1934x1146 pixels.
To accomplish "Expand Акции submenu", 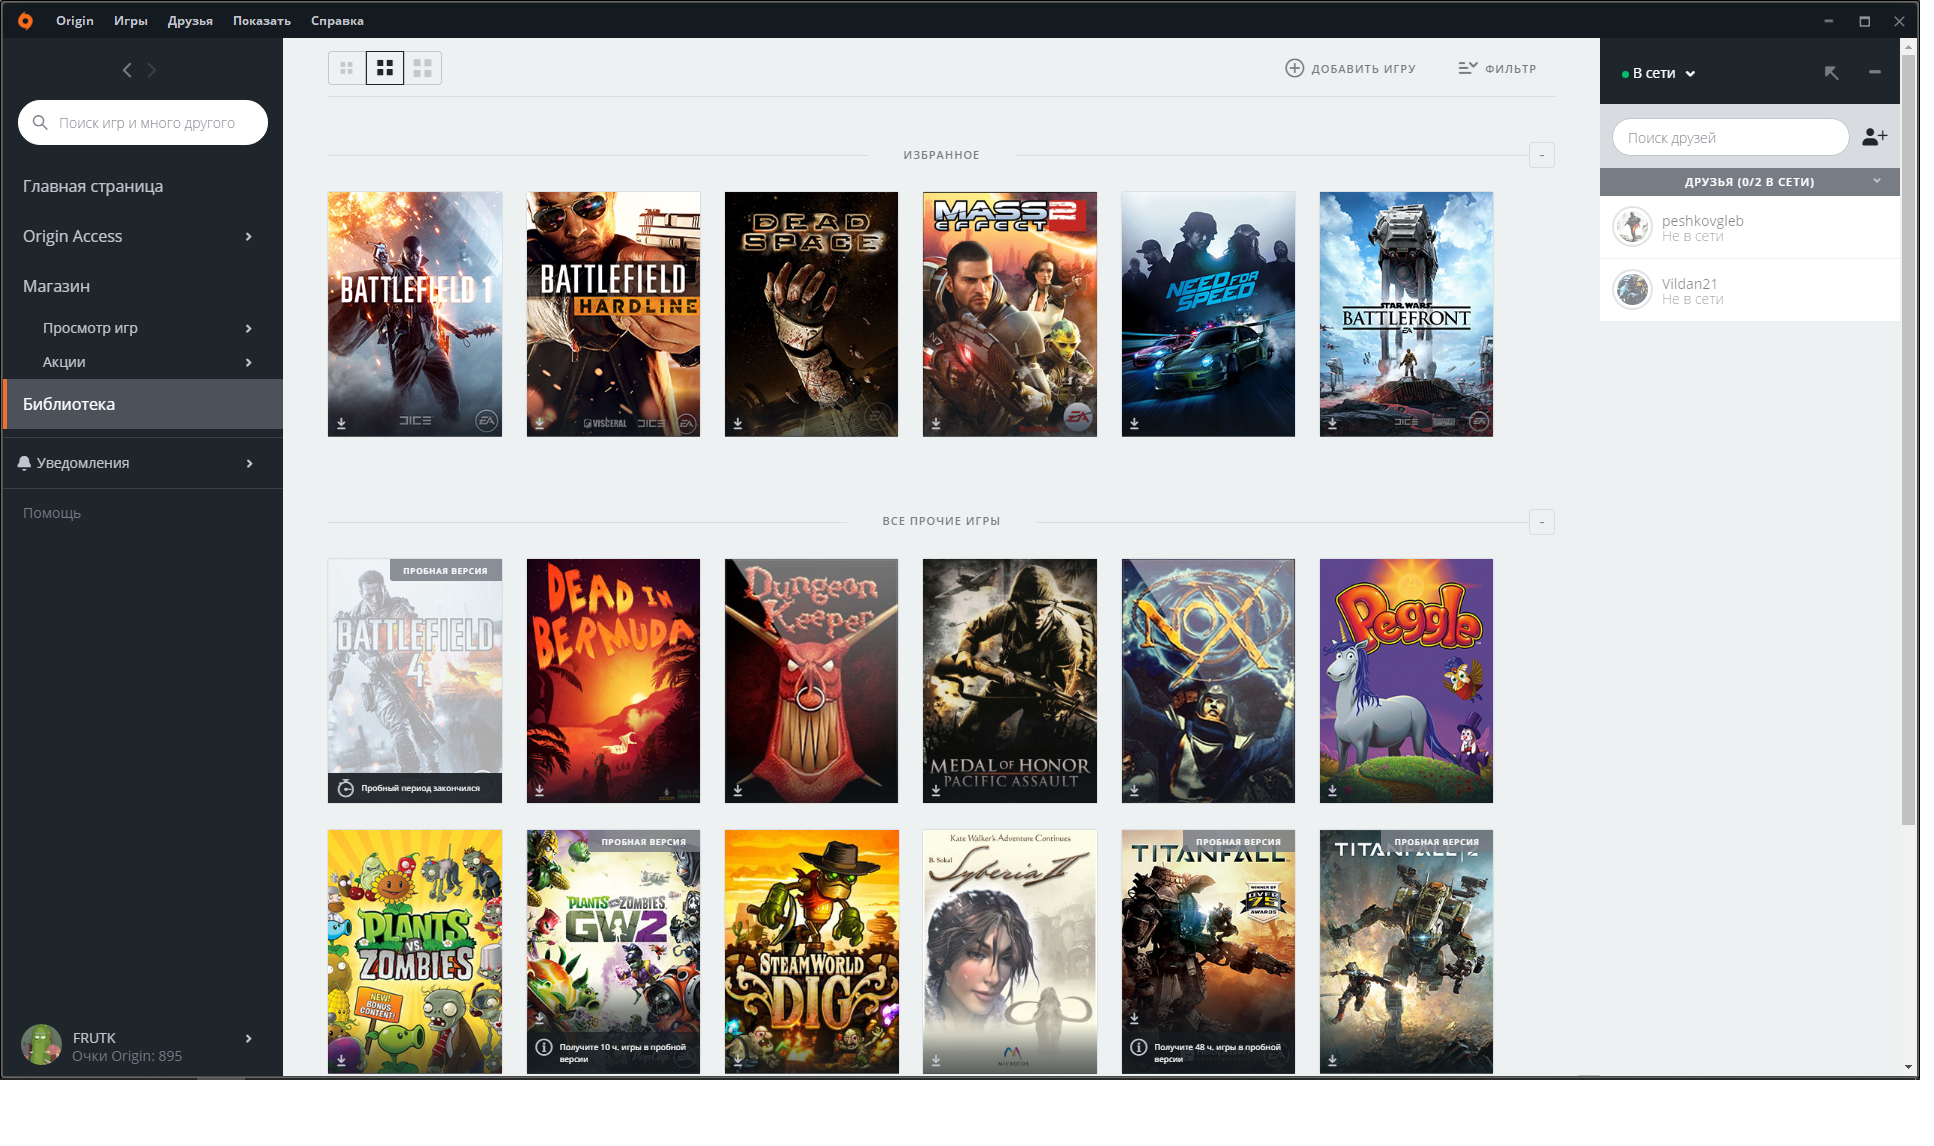I will (x=249, y=362).
